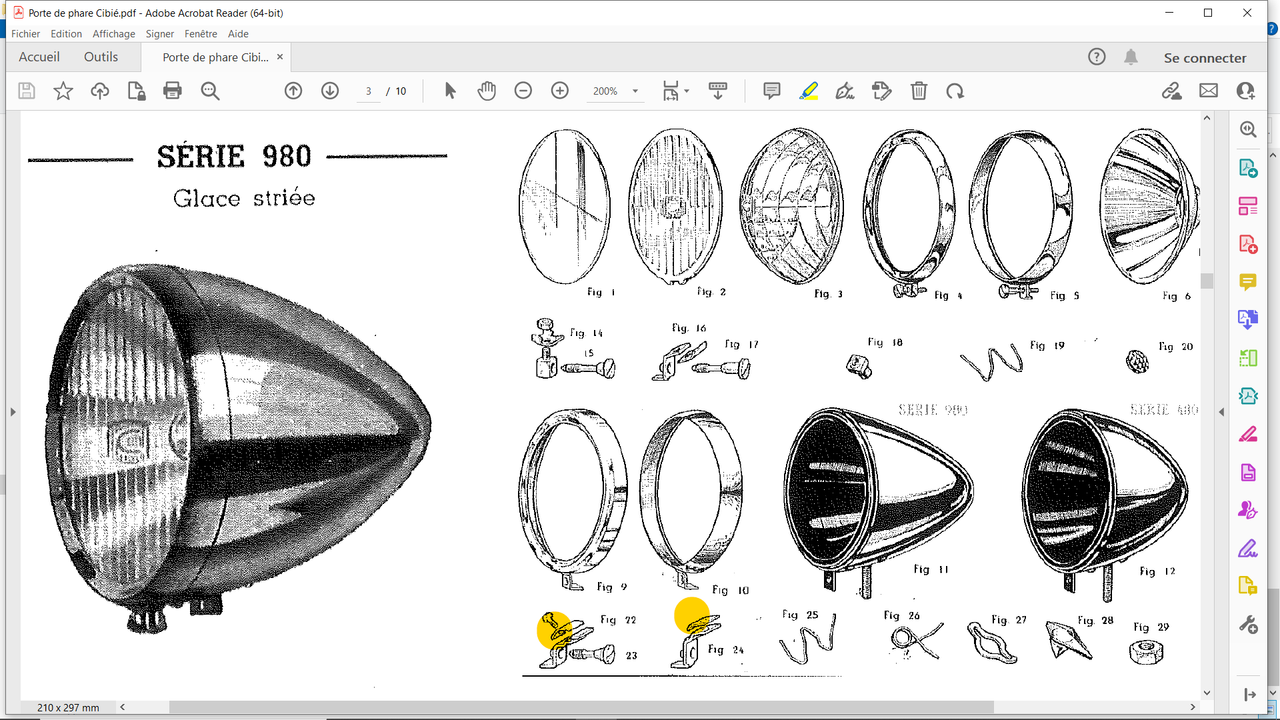Open the Create PDF sidebar tool

(1248, 244)
